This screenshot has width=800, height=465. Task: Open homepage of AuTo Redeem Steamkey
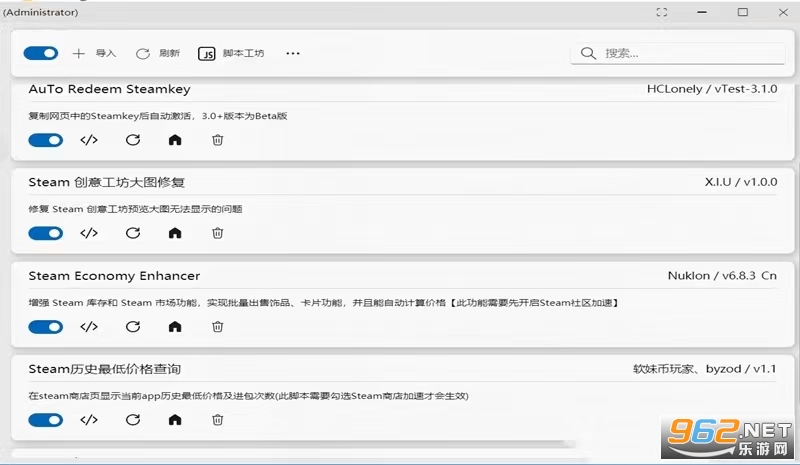coord(175,140)
